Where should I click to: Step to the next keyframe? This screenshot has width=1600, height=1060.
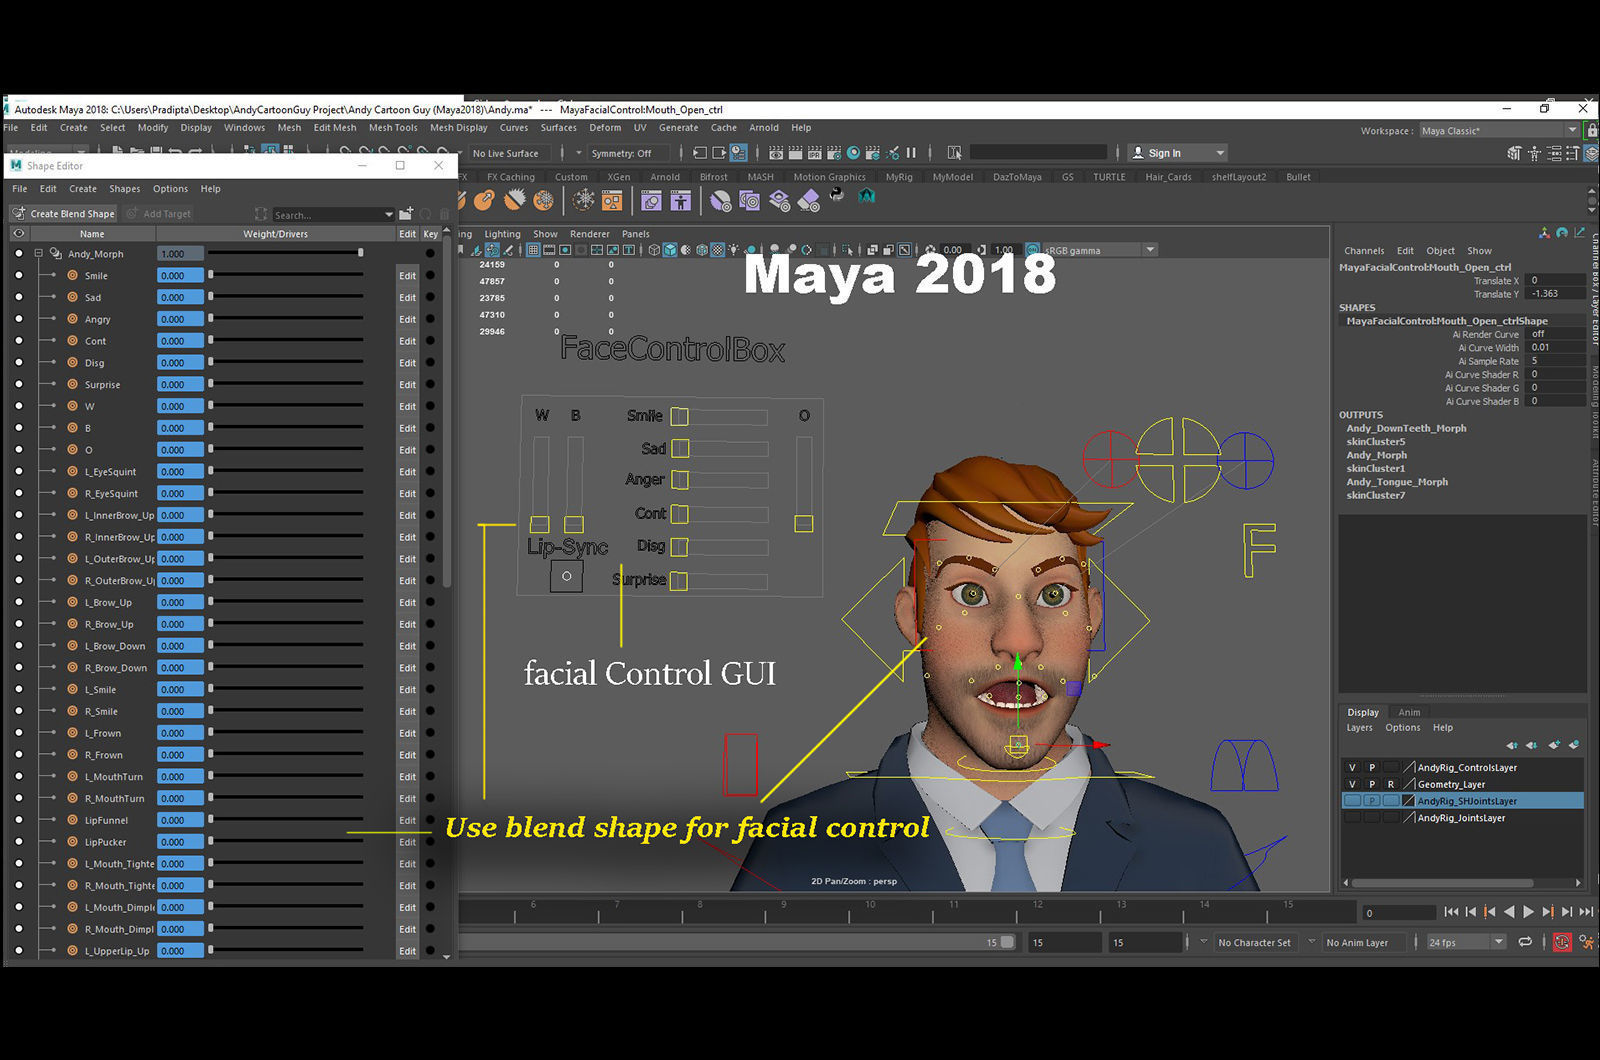click(x=1548, y=911)
